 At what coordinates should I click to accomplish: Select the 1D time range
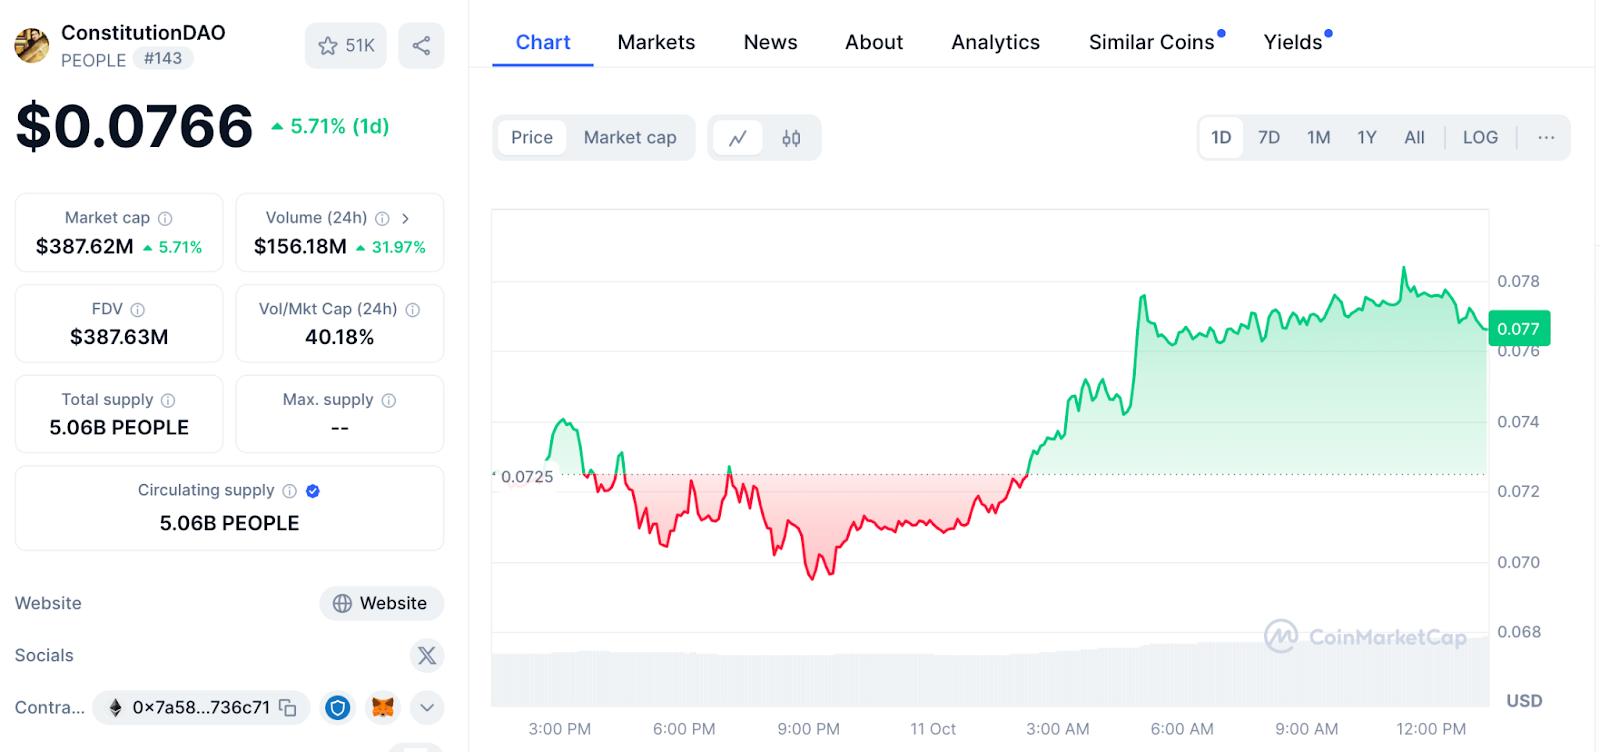1221,138
